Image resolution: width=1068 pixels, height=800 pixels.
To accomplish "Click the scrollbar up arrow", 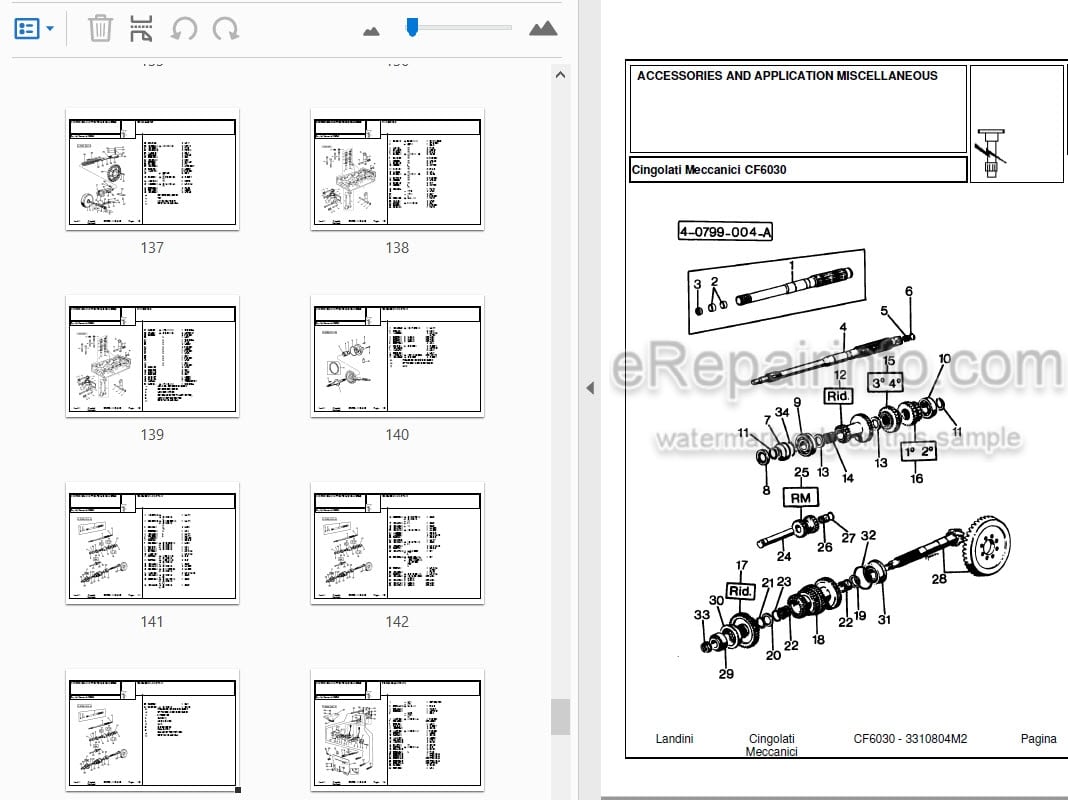I will pos(560,75).
